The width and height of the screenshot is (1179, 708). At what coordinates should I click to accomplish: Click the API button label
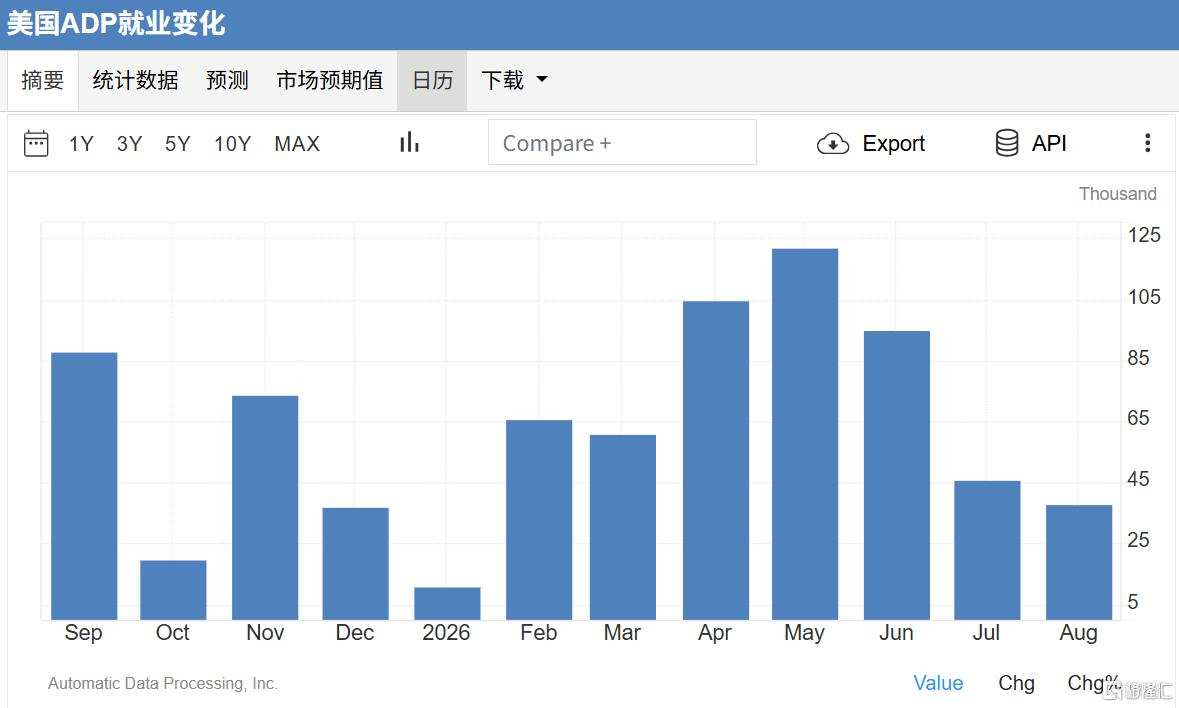1049,143
